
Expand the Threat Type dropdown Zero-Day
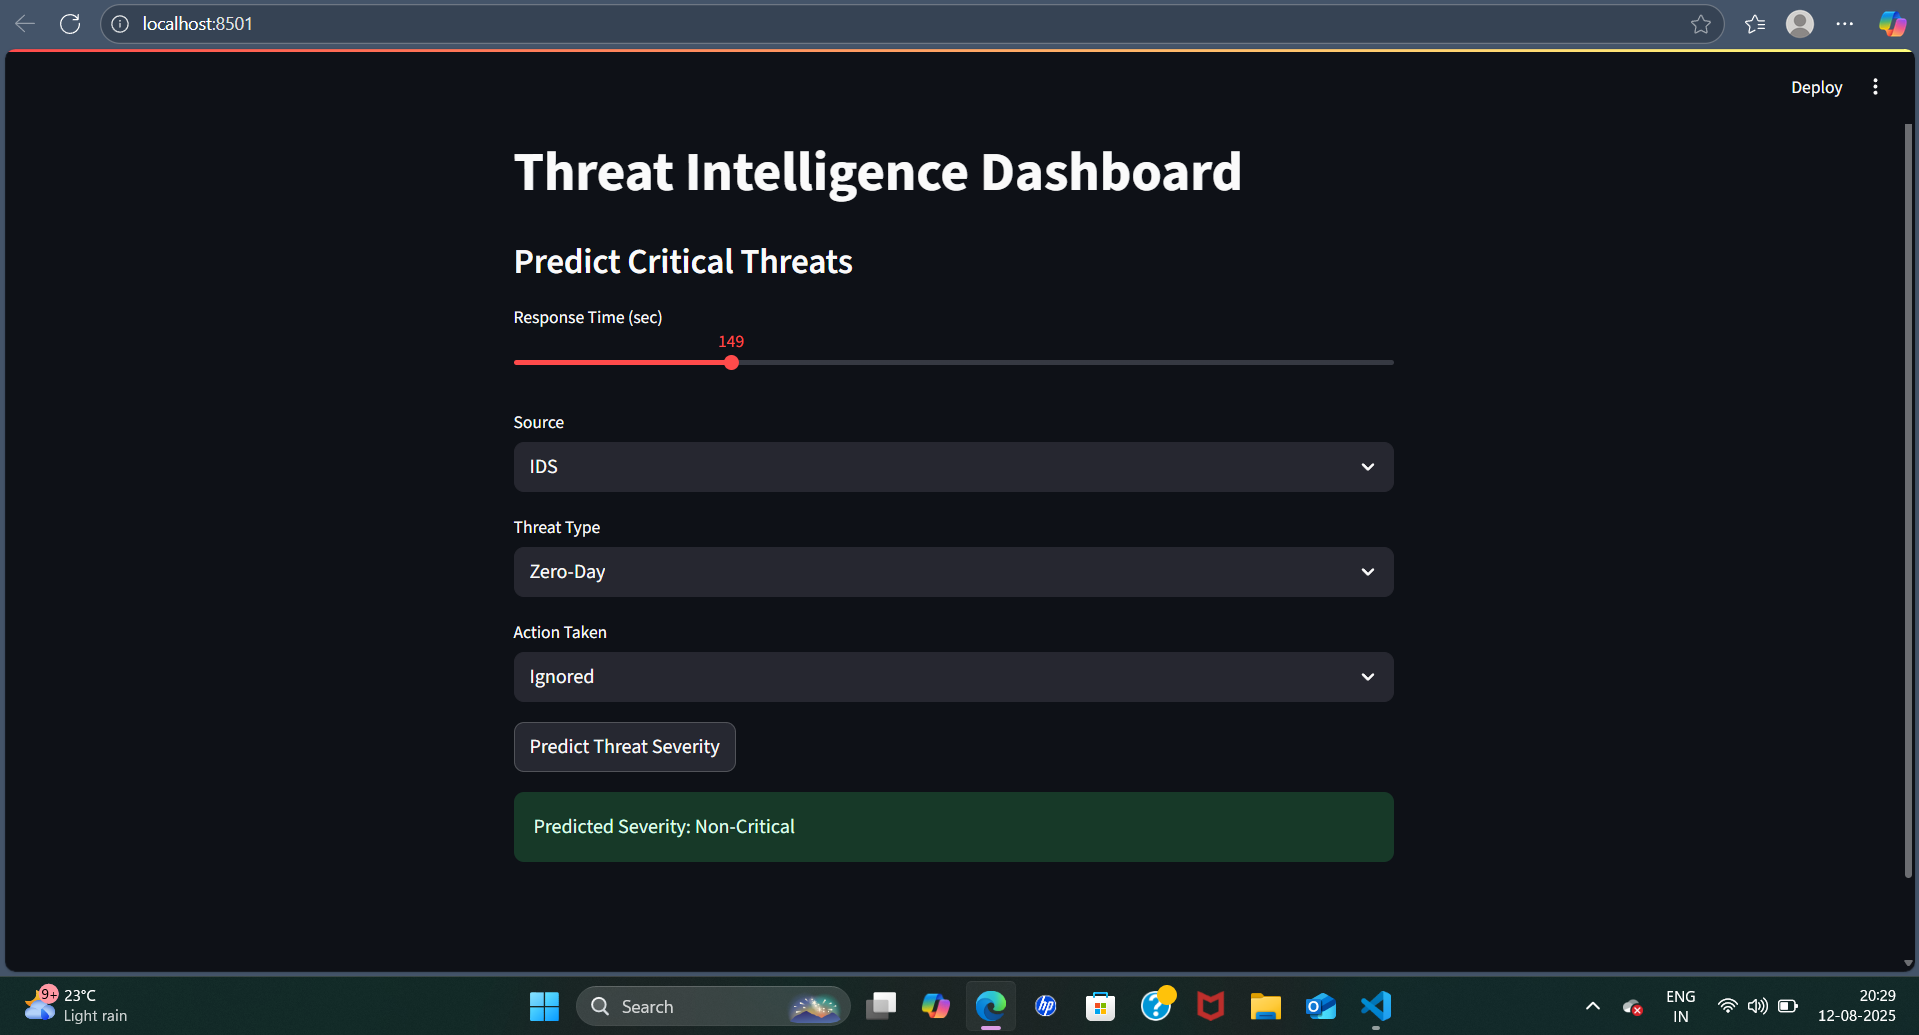(x=953, y=572)
